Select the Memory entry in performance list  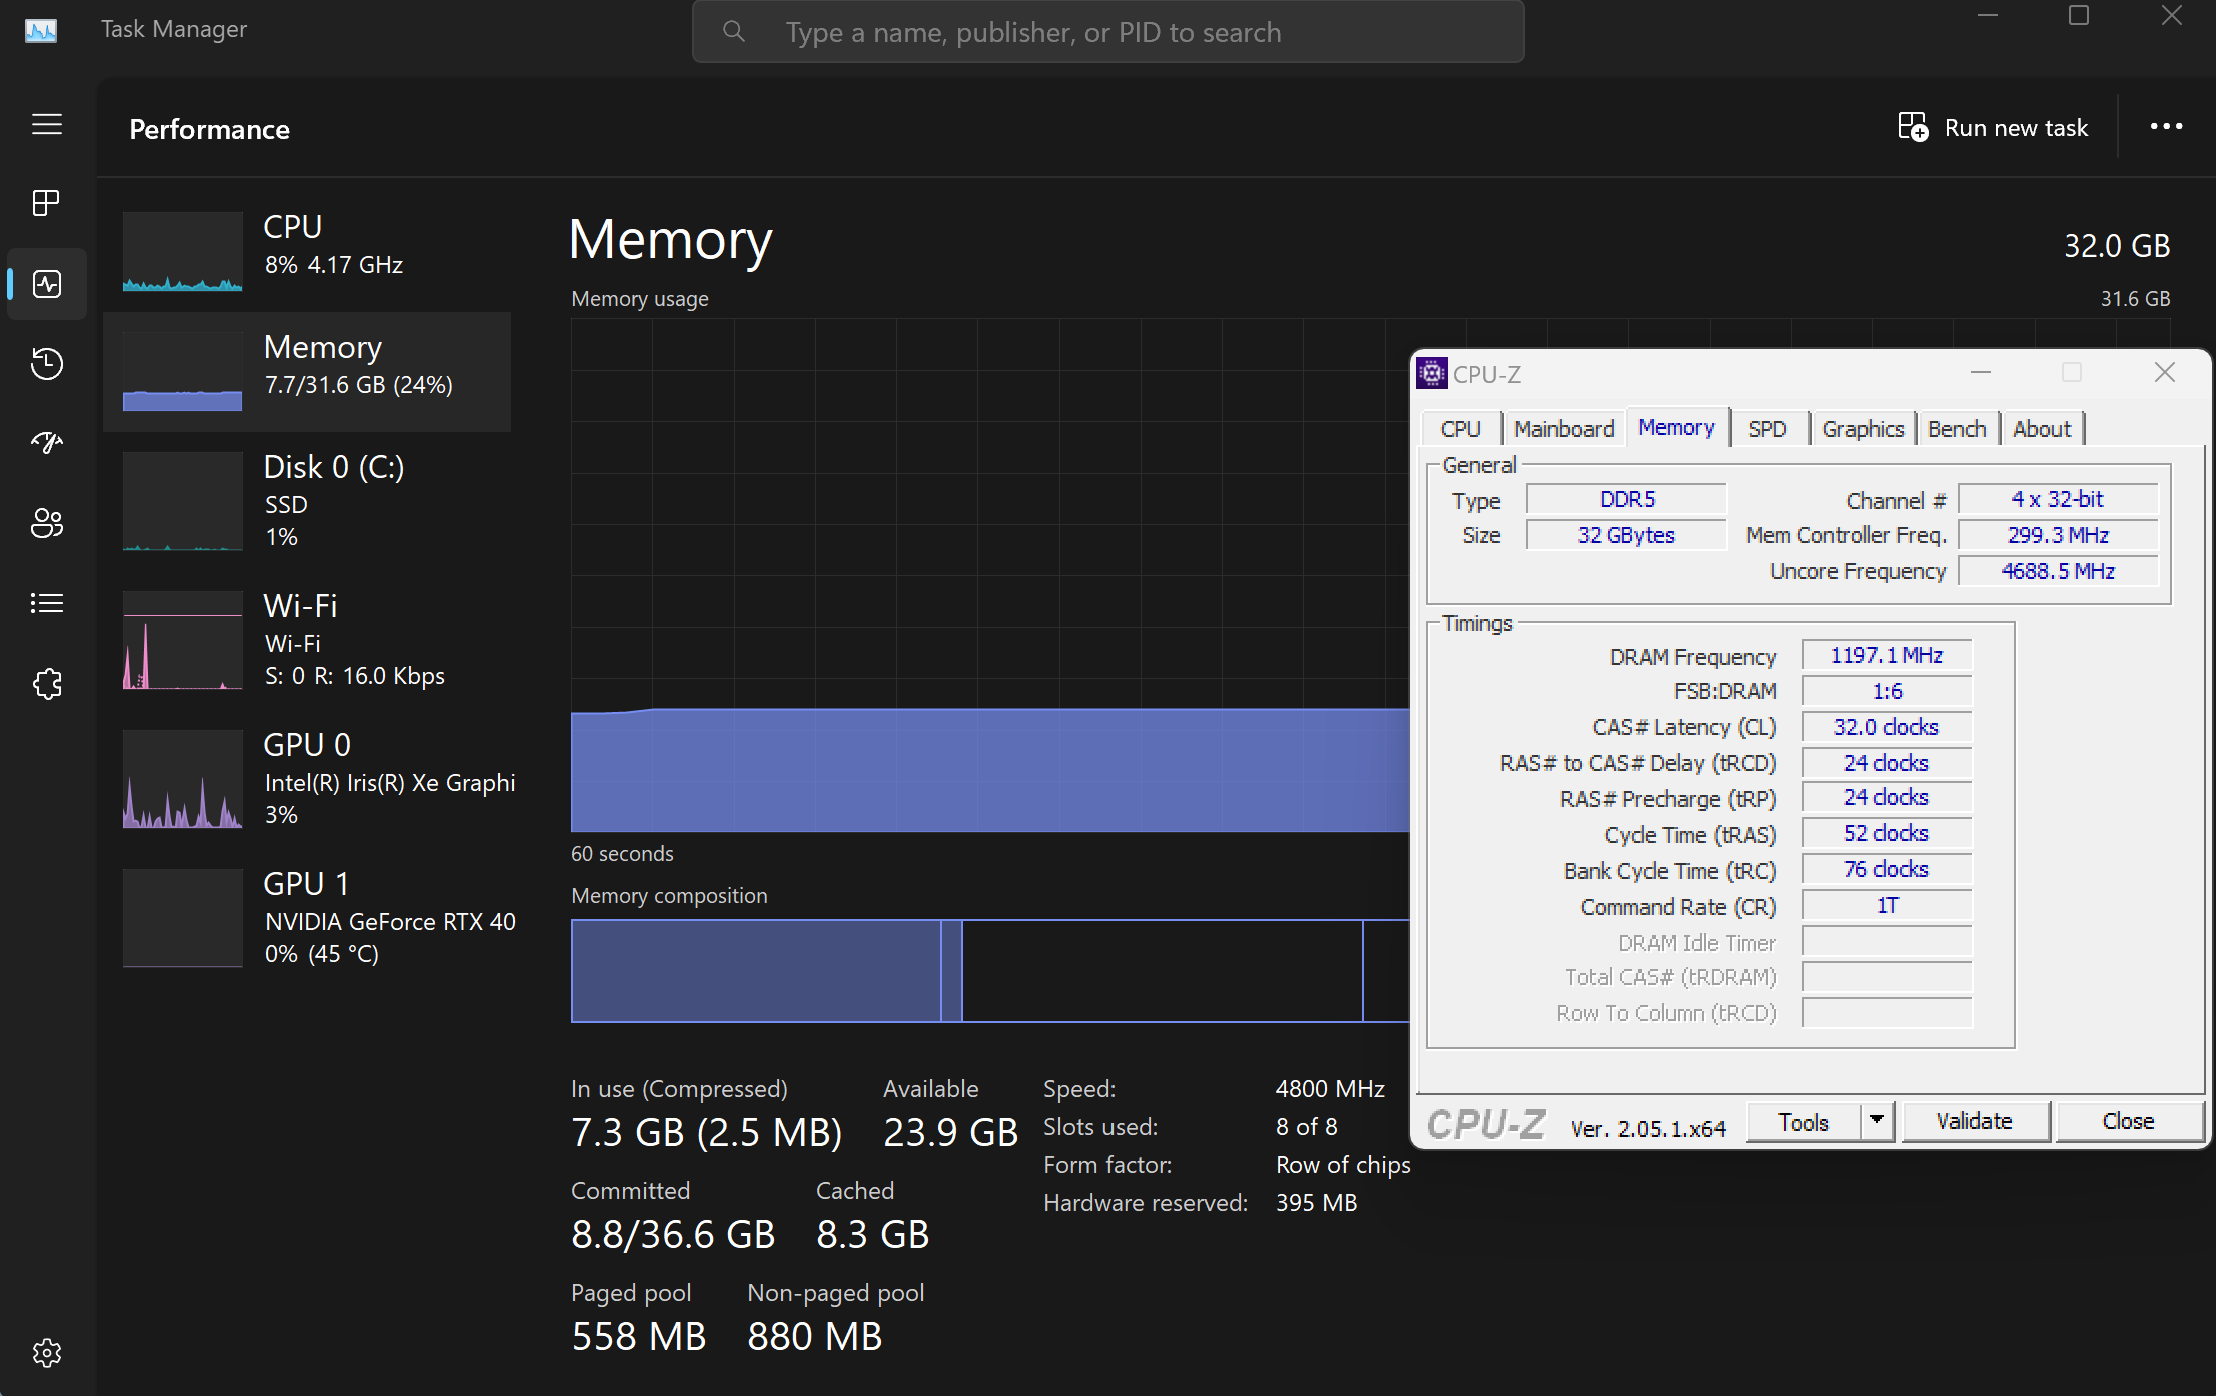(307, 371)
